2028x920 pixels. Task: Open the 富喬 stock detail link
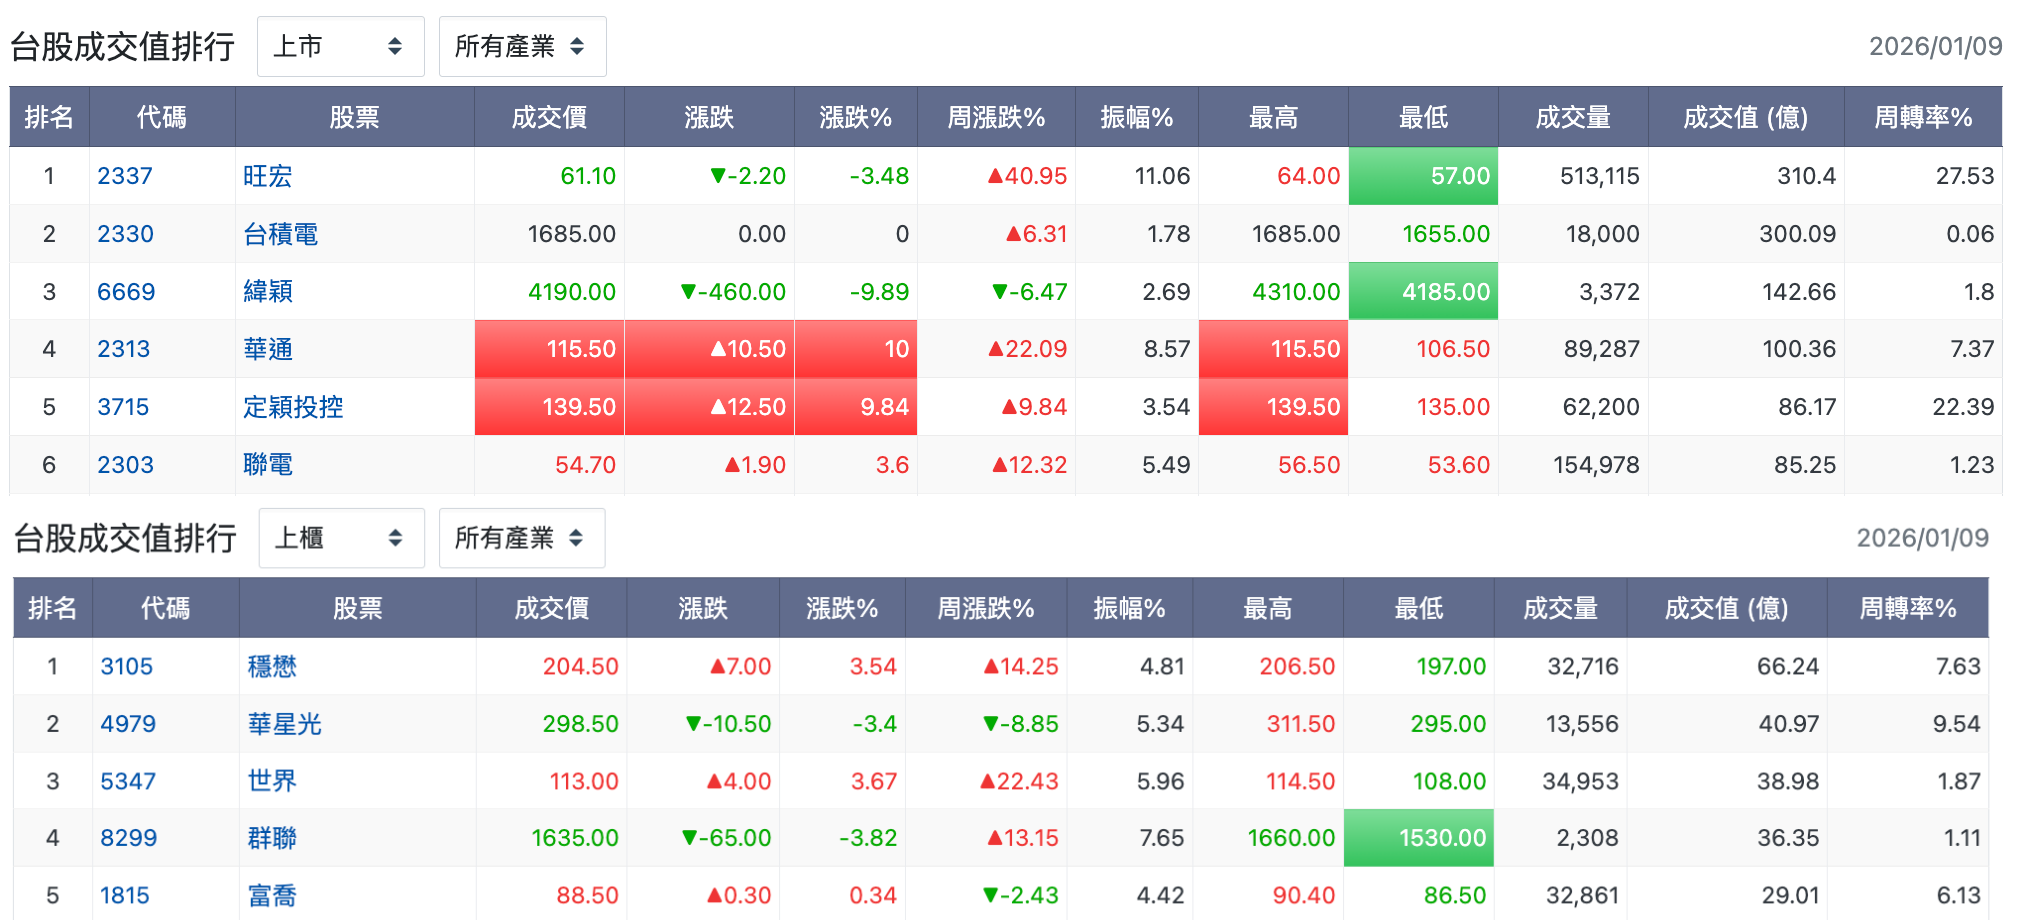270,895
